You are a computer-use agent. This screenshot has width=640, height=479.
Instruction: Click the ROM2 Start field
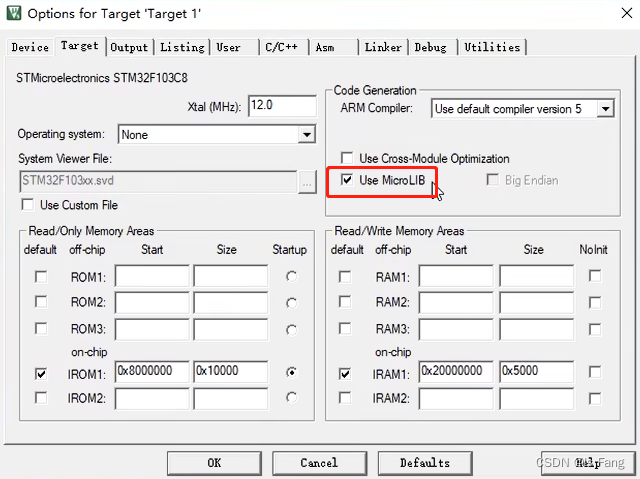pyautogui.click(x=152, y=302)
